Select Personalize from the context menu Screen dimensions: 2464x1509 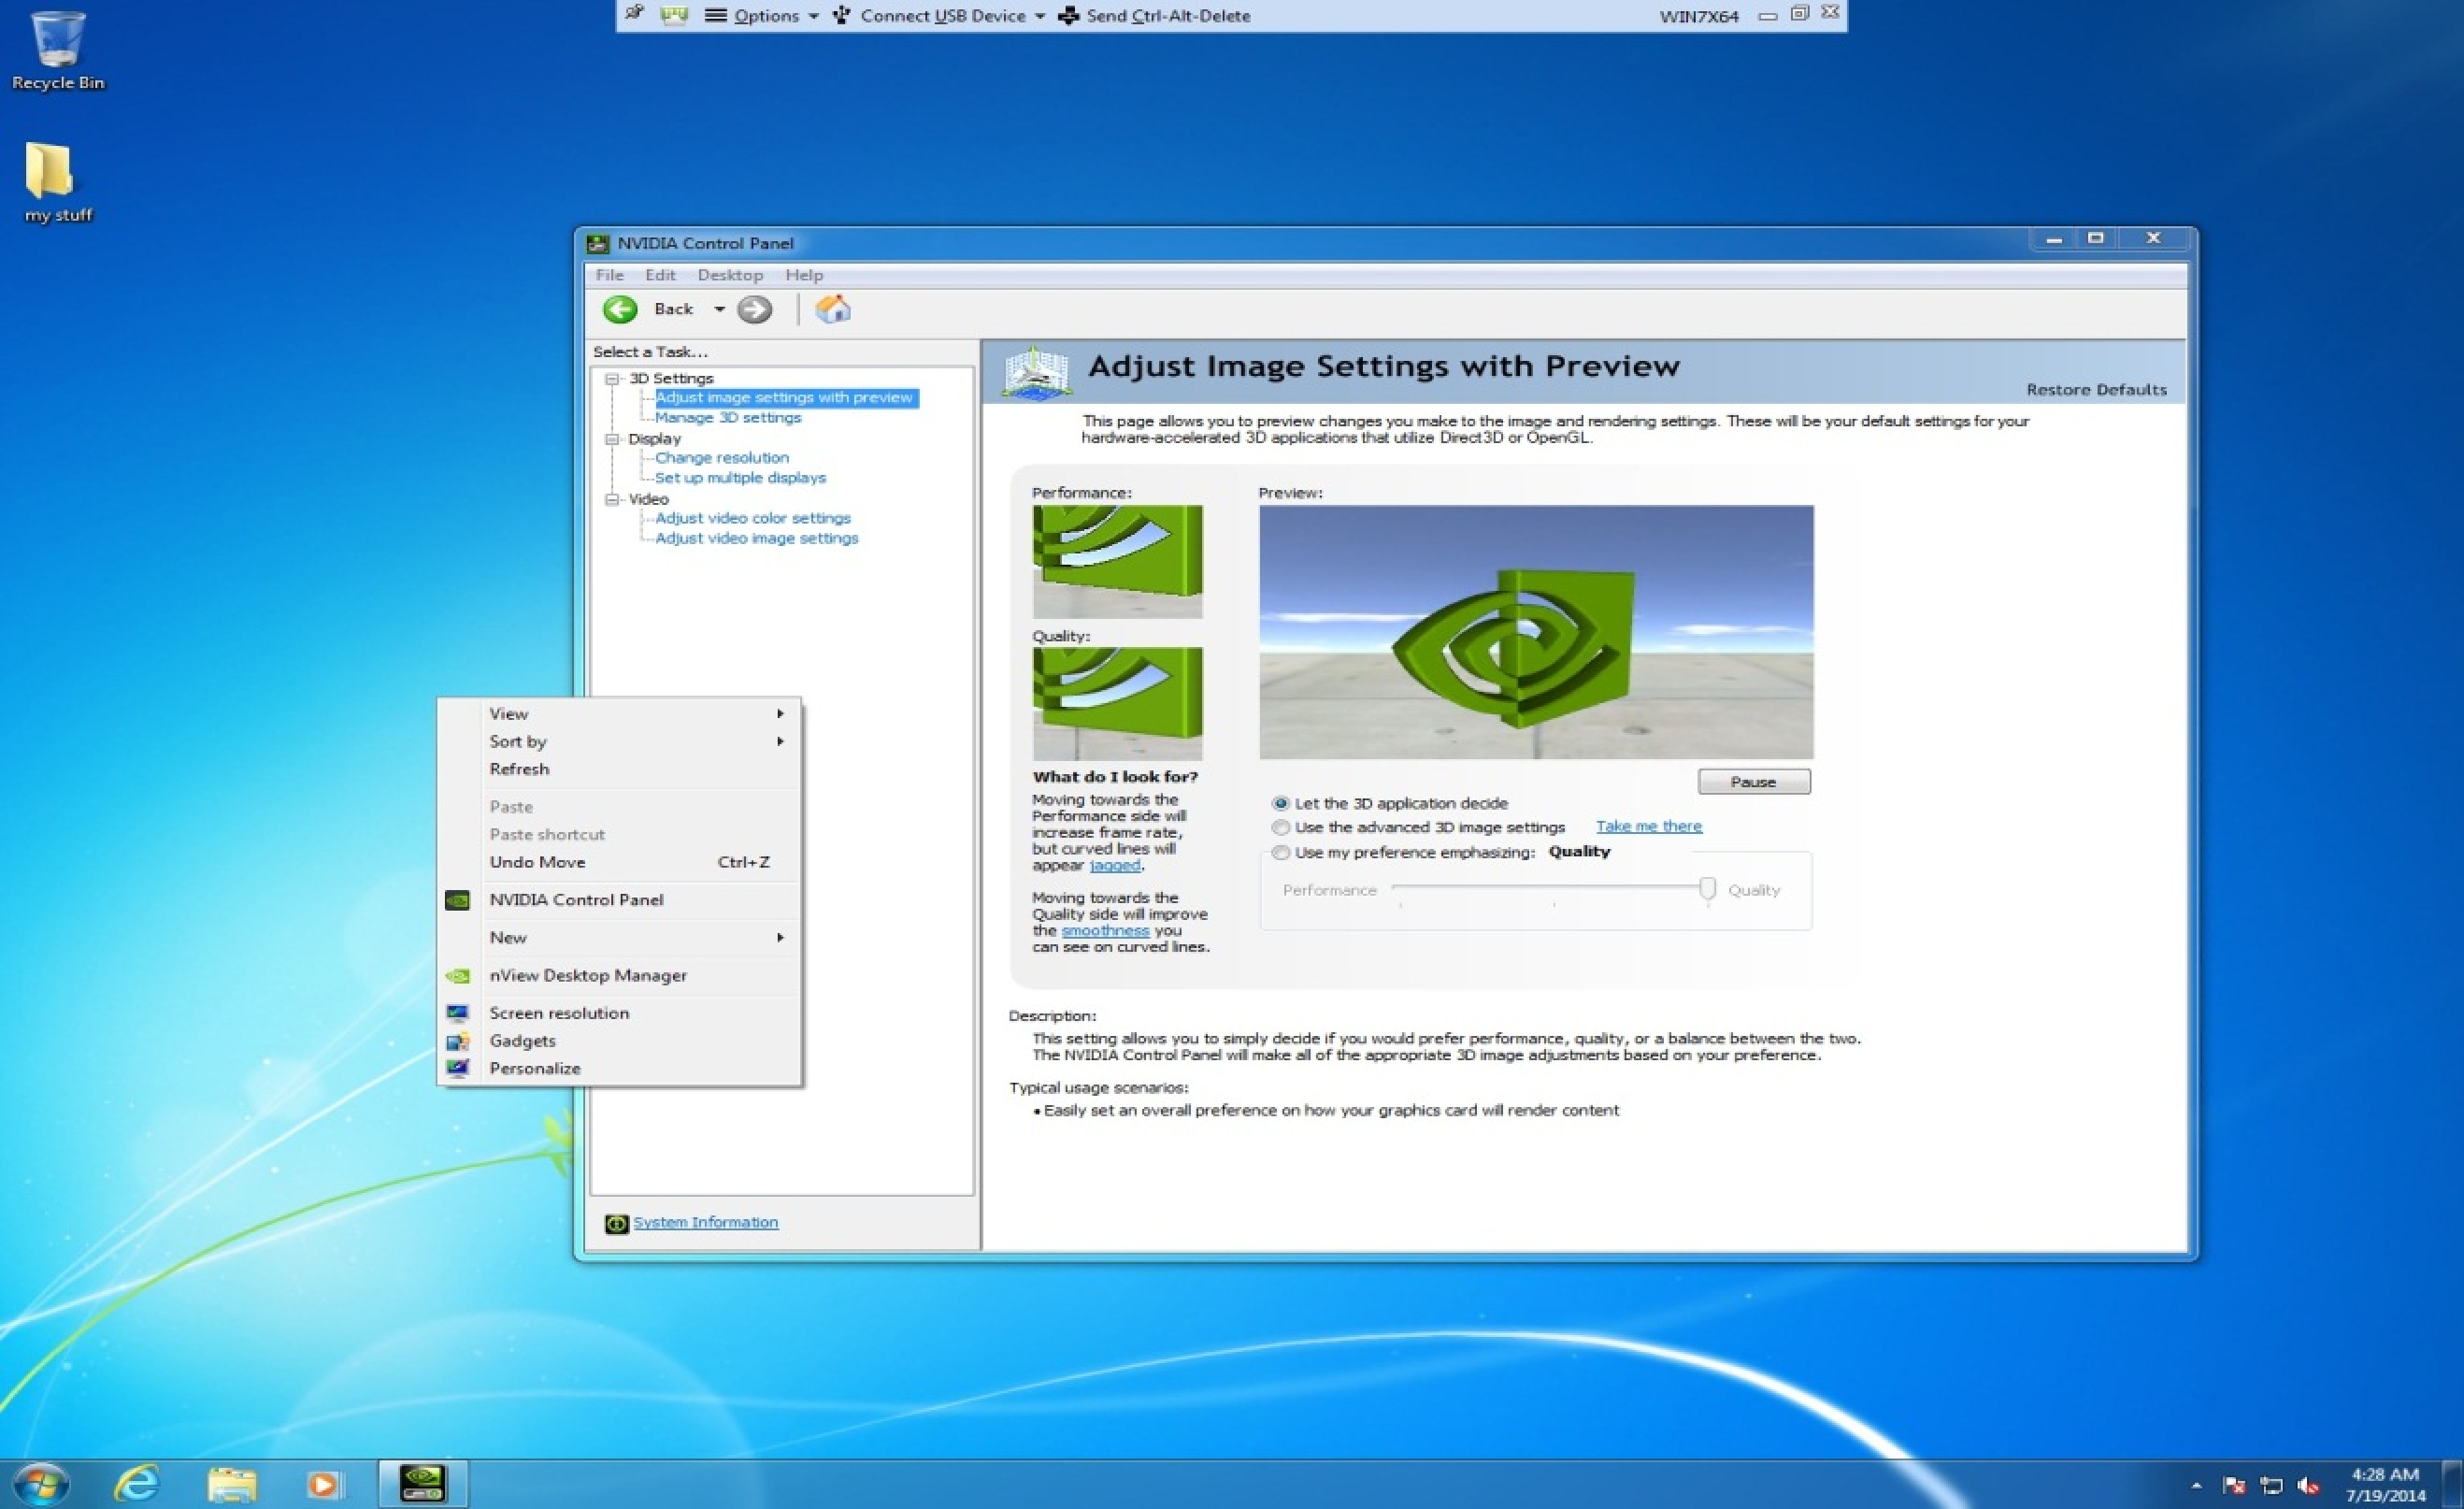[535, 1068]
